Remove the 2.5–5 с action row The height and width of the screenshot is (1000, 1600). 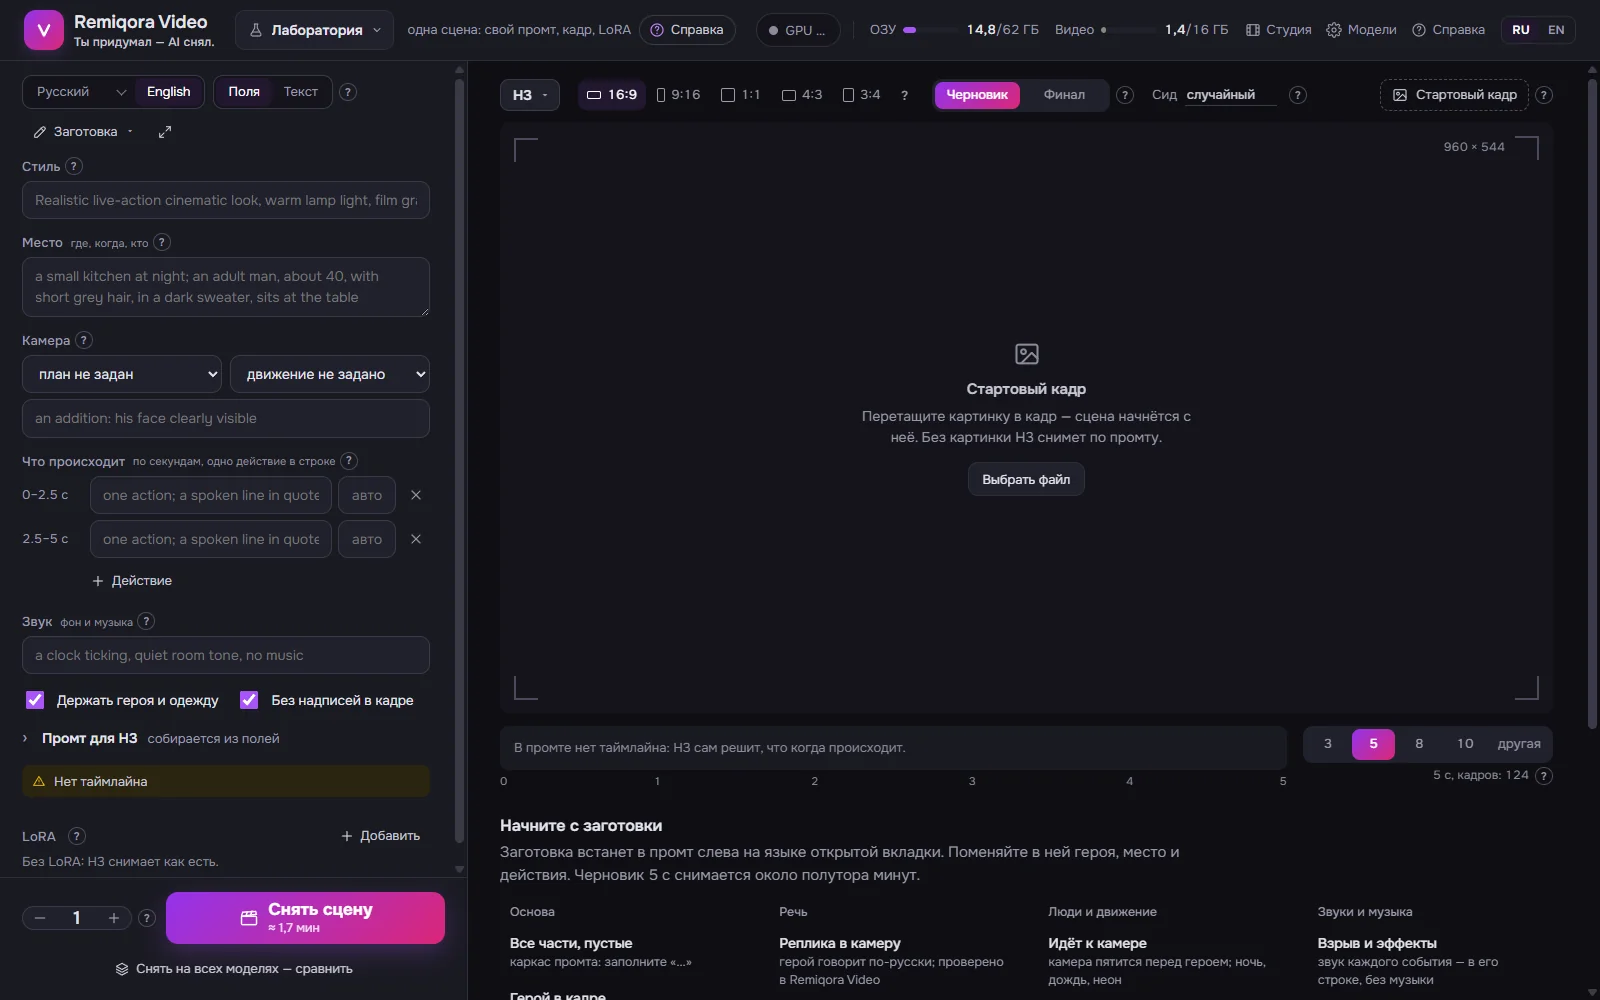(x=416, y=539)
